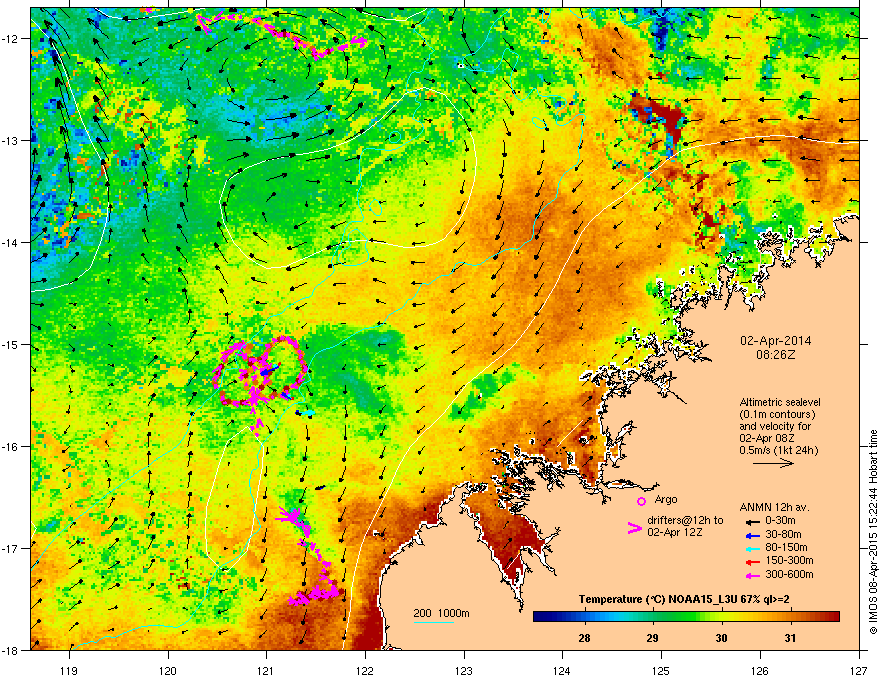880x680 pixels.
Task: Click the longitude label '122'
Action: pos(365,670)
